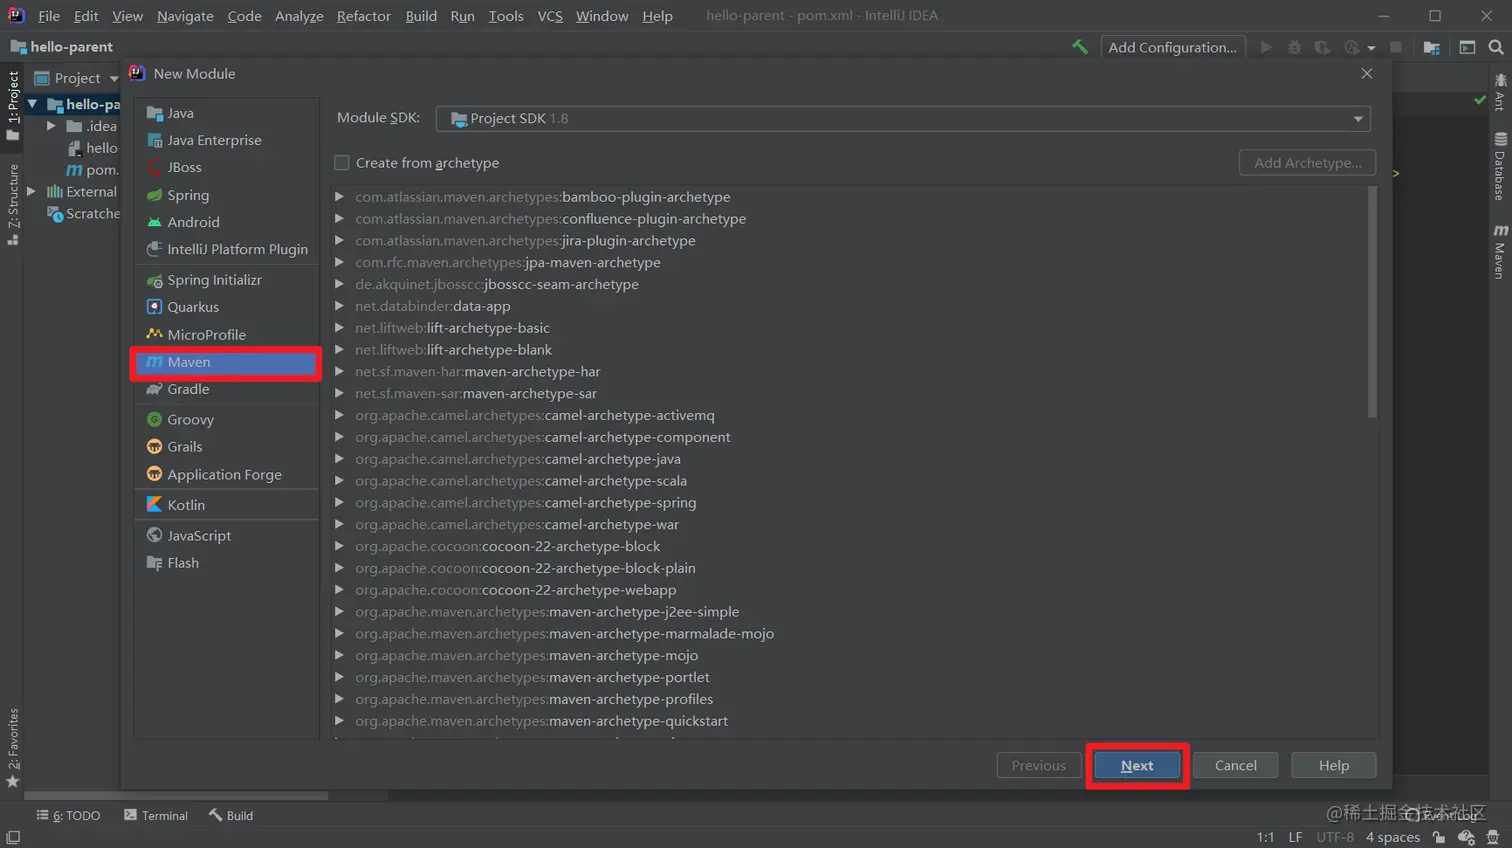
Task: Open the TODO tool tab
Action: click(x=68, y=816)
